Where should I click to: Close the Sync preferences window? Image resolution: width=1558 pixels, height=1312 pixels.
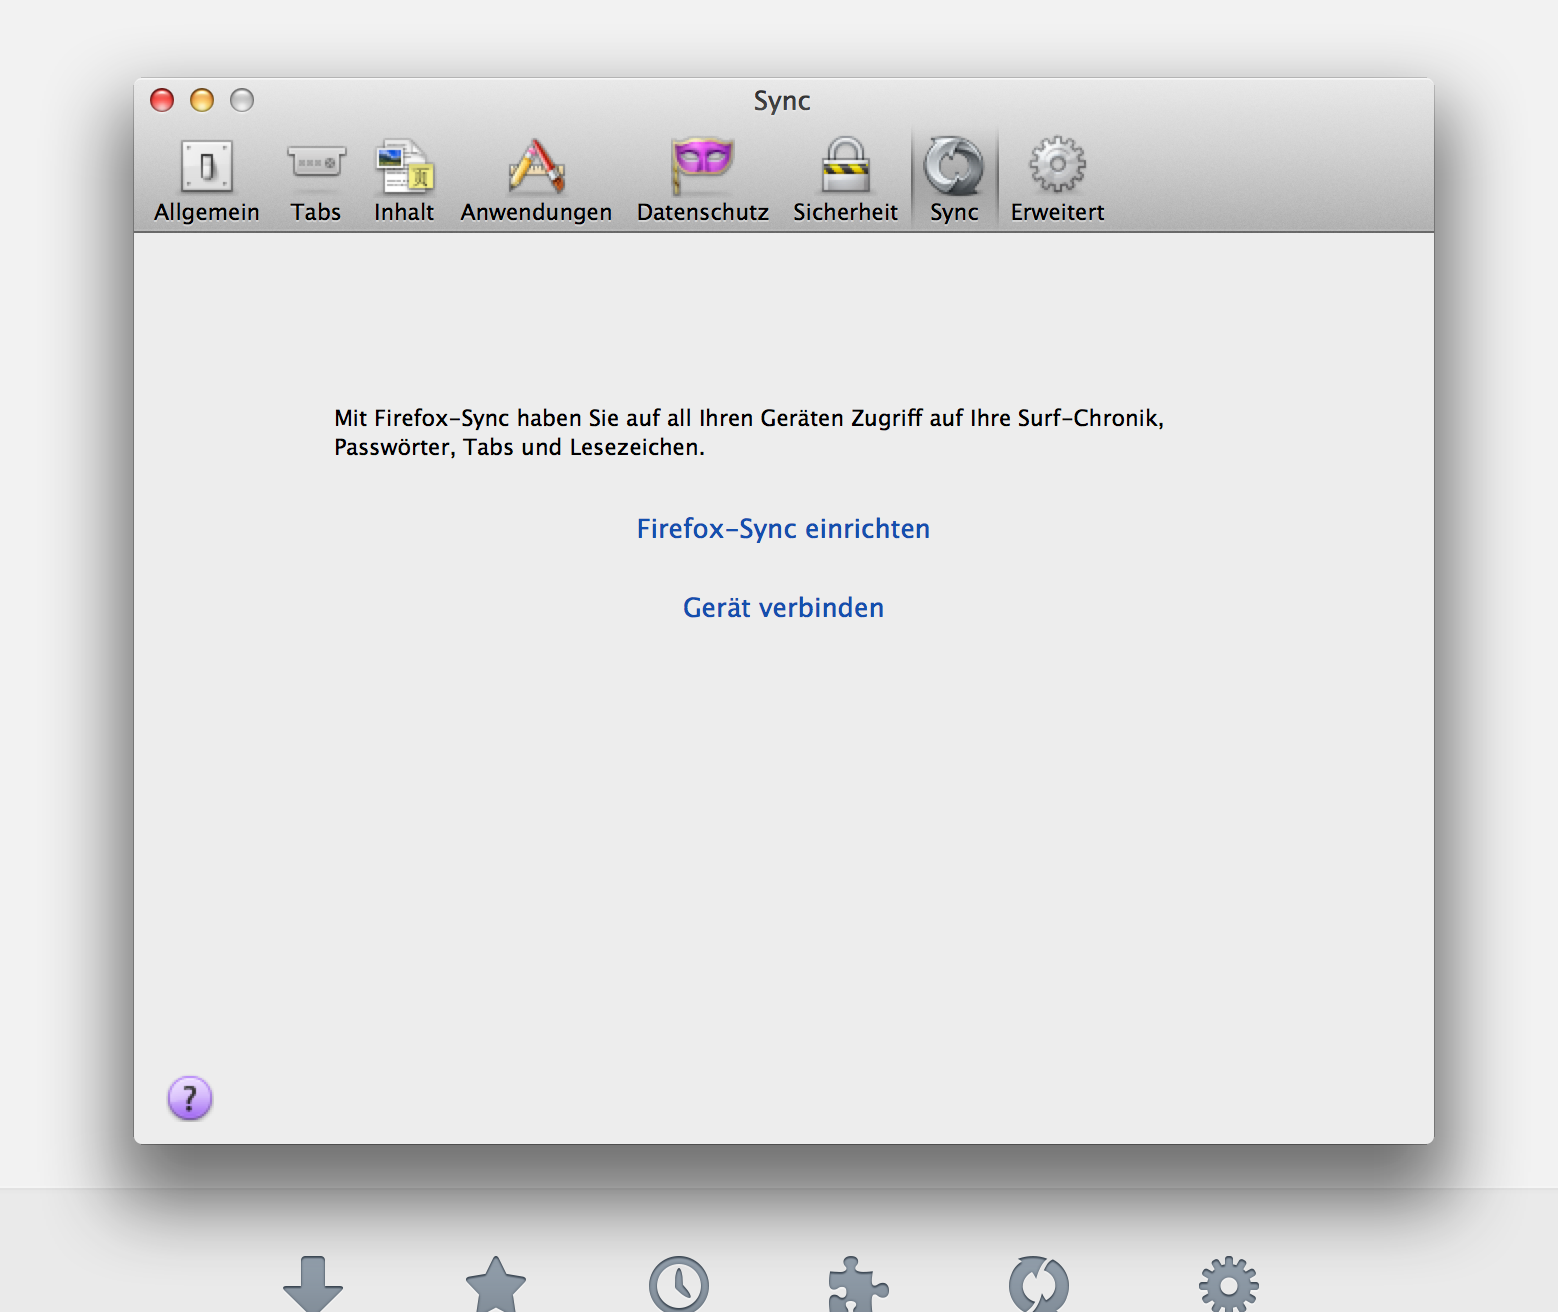[x=162, y=100]
